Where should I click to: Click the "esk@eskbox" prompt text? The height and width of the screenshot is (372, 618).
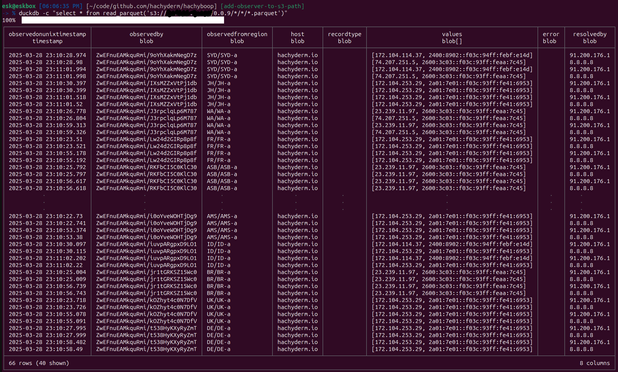pos(19,6)
